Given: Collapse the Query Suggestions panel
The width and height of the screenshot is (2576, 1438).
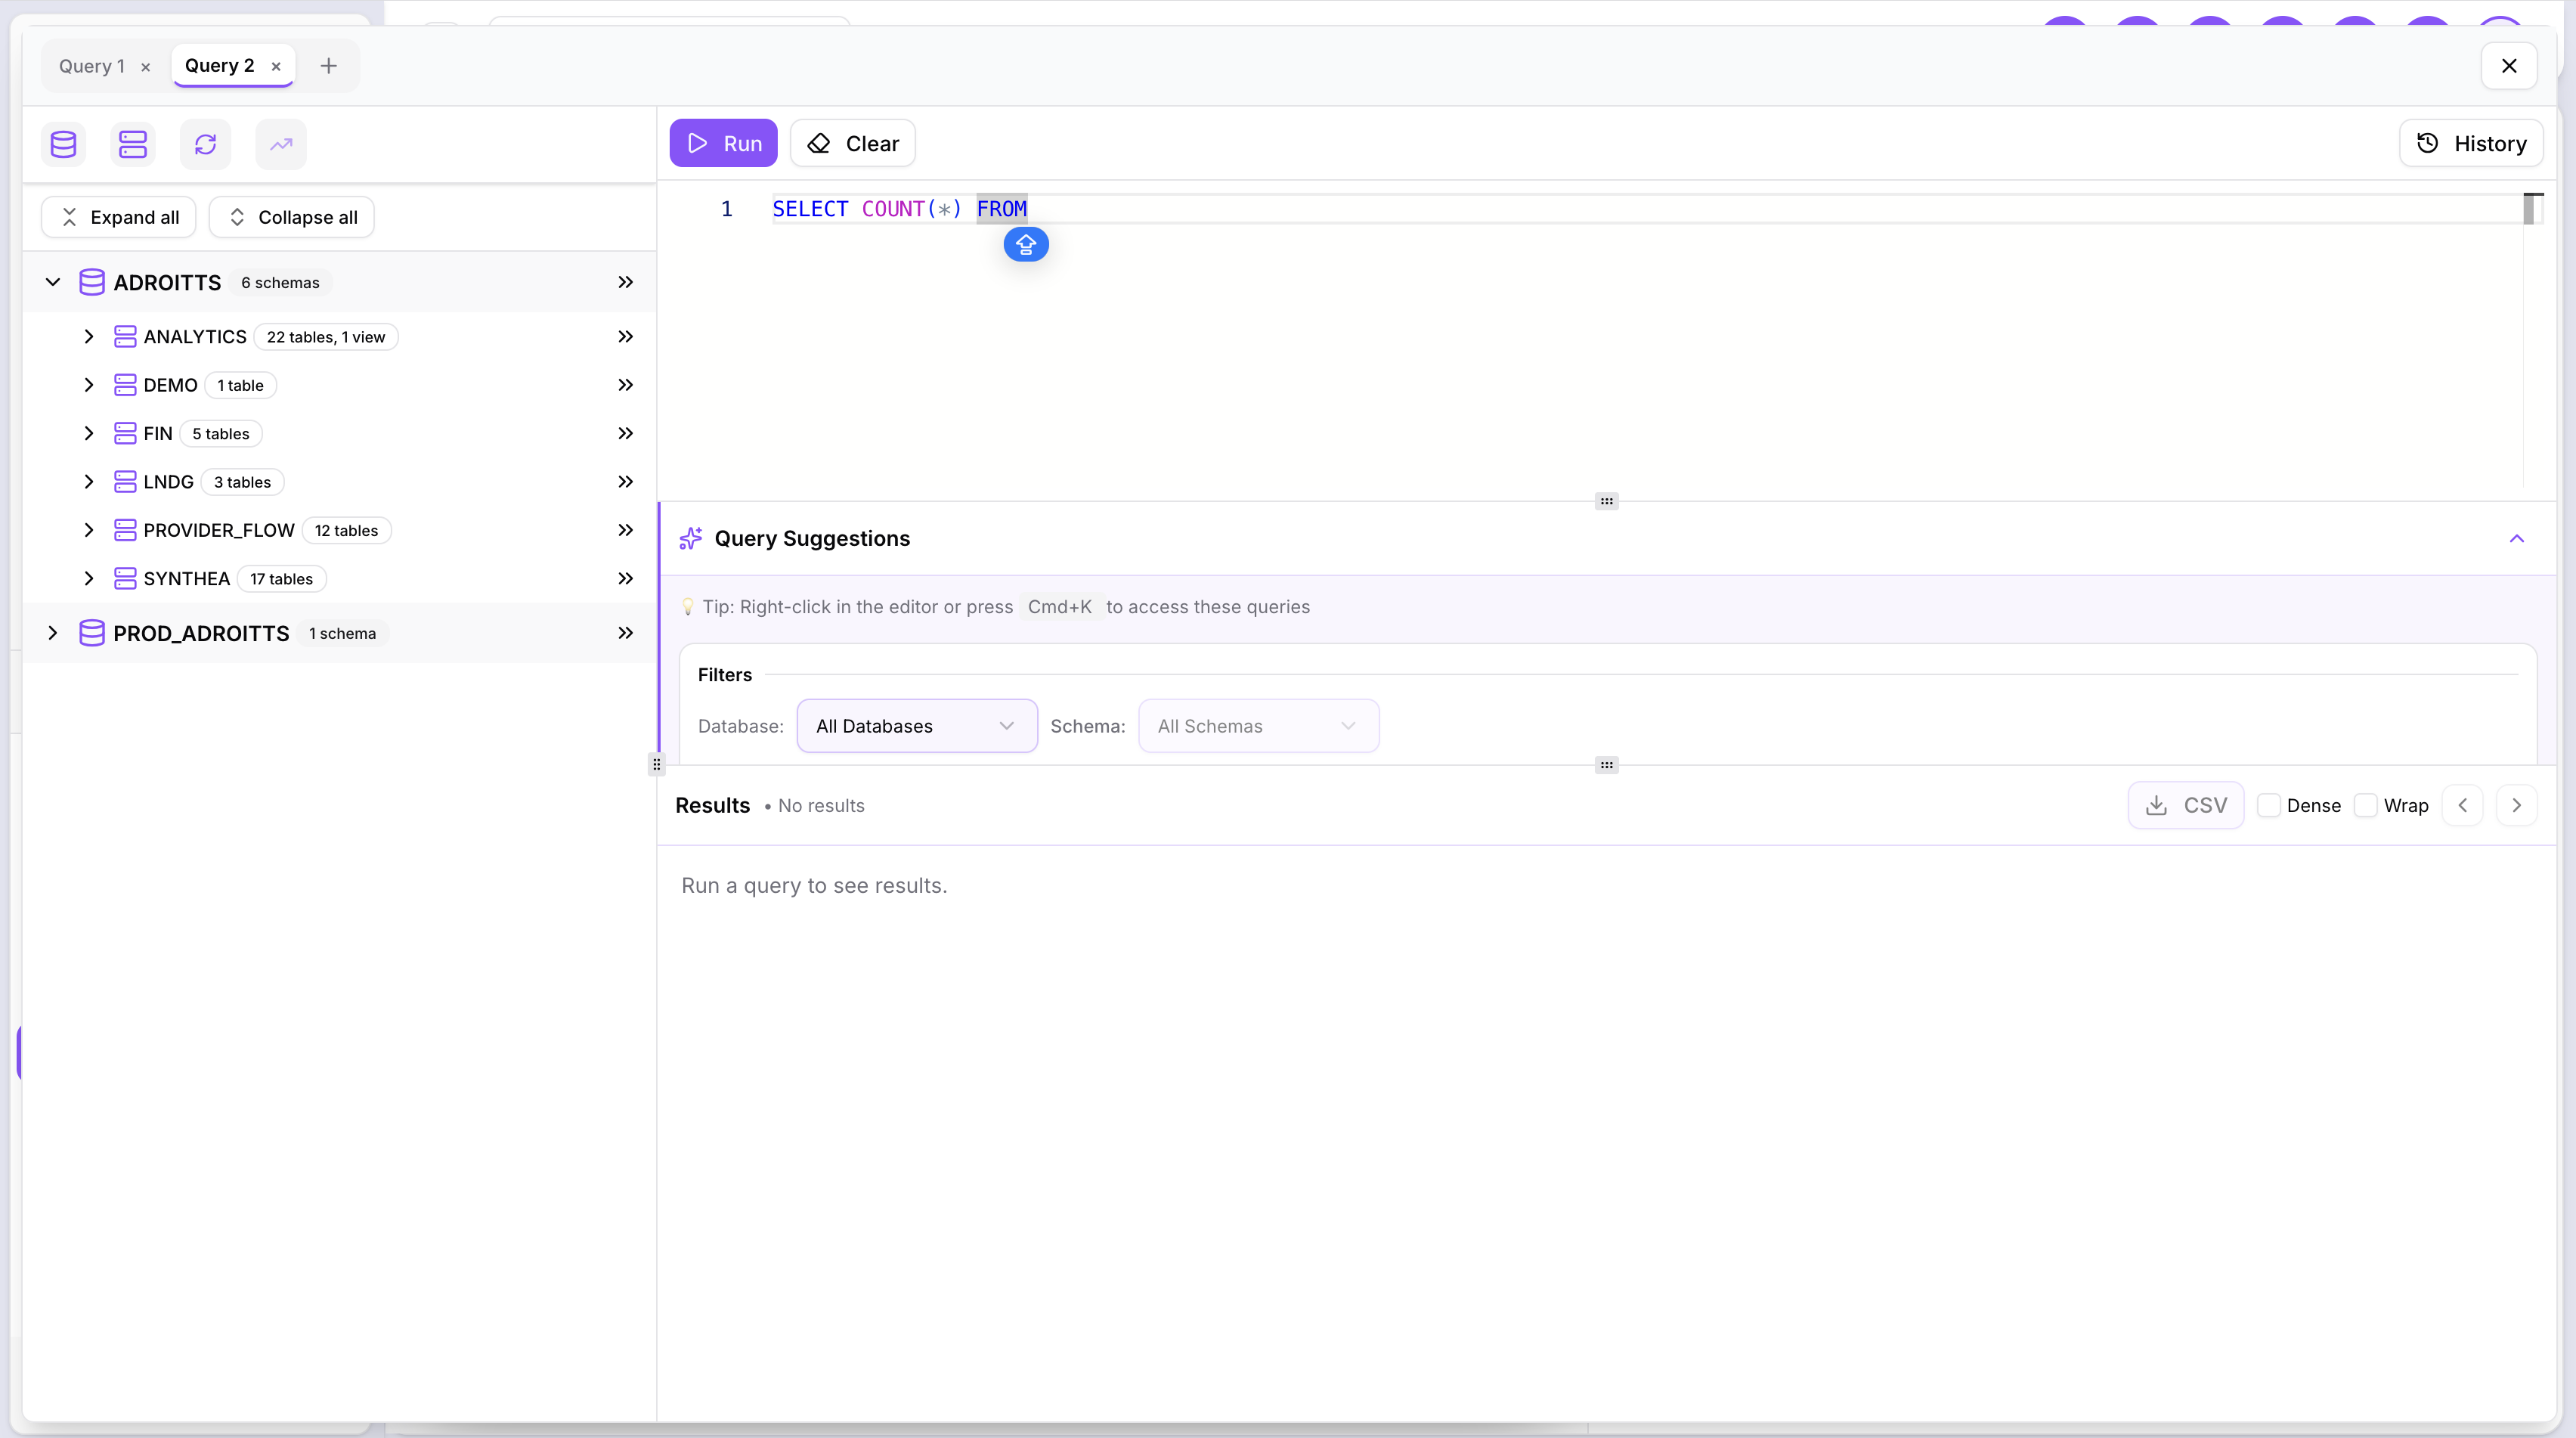Looking at the screenshot, I should click(2517, 539).
